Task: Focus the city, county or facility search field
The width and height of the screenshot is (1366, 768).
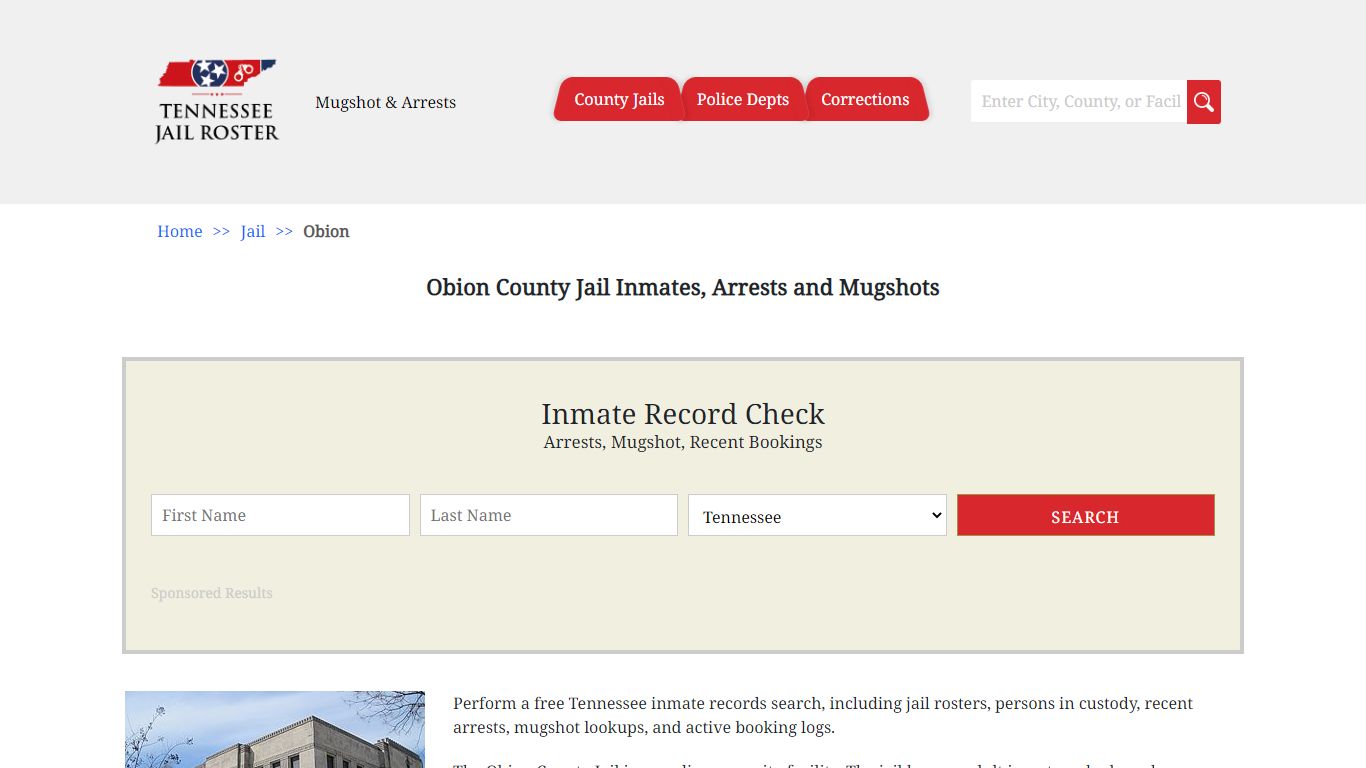Action: coord(1079,102)
